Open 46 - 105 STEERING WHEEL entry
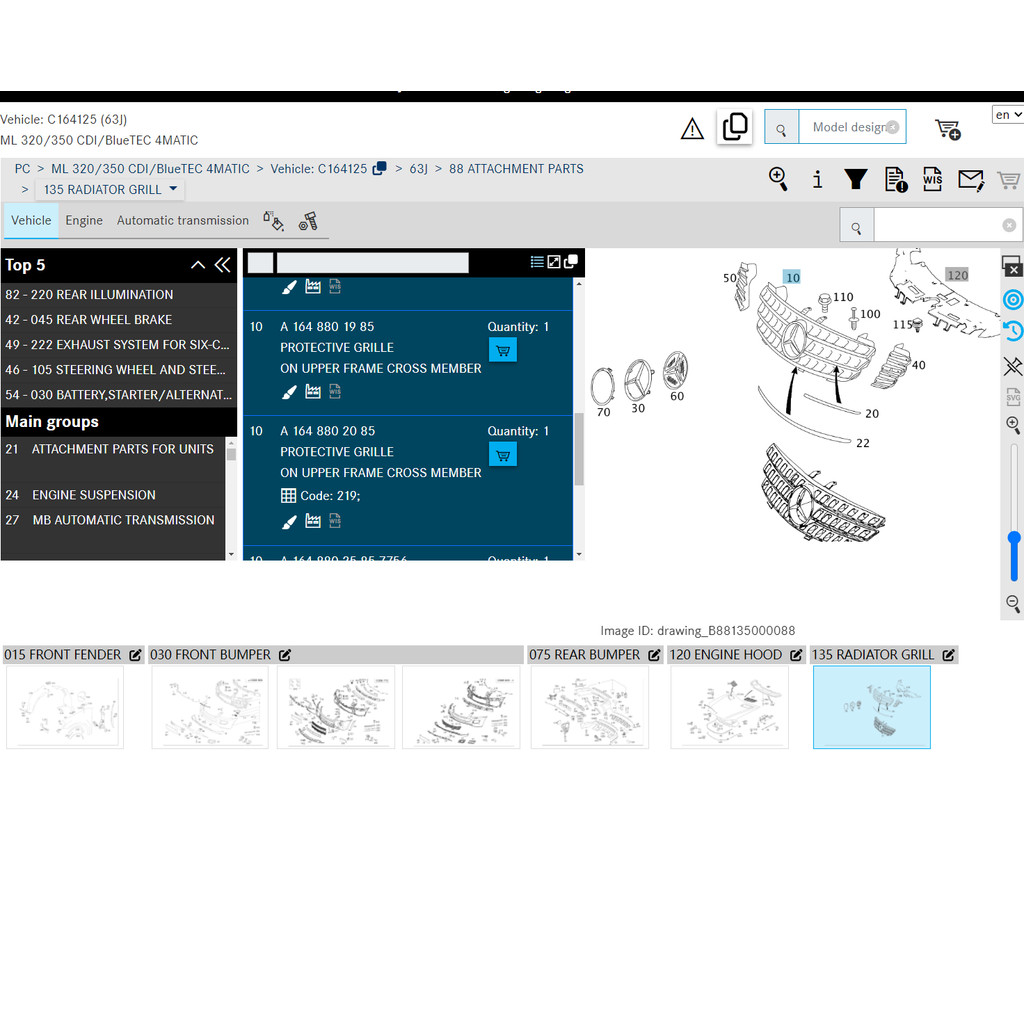The width and height of the screenshot is (1024, 1024). 118,370
